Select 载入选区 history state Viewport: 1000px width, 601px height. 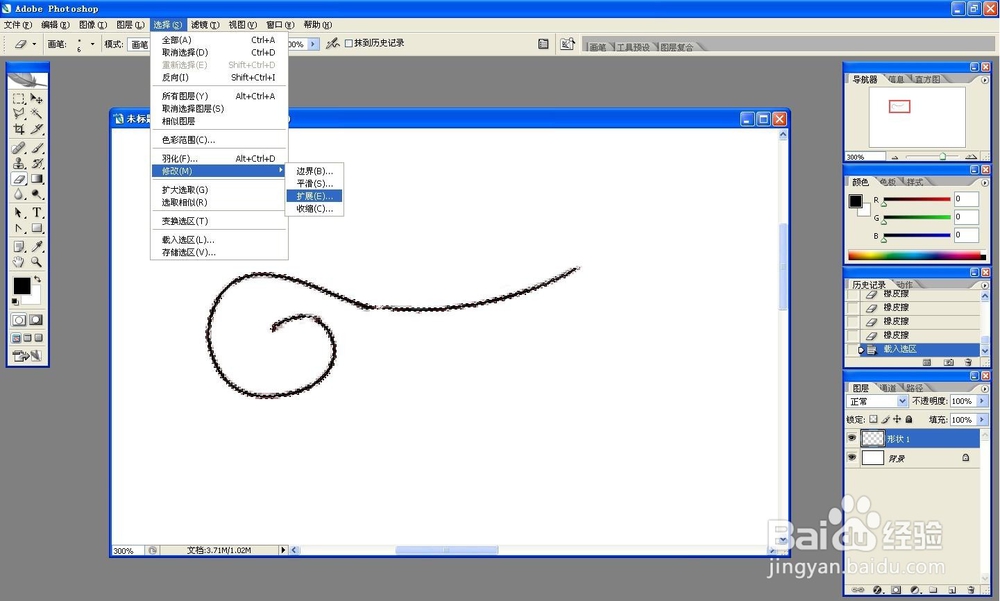(x=918, y=349)
